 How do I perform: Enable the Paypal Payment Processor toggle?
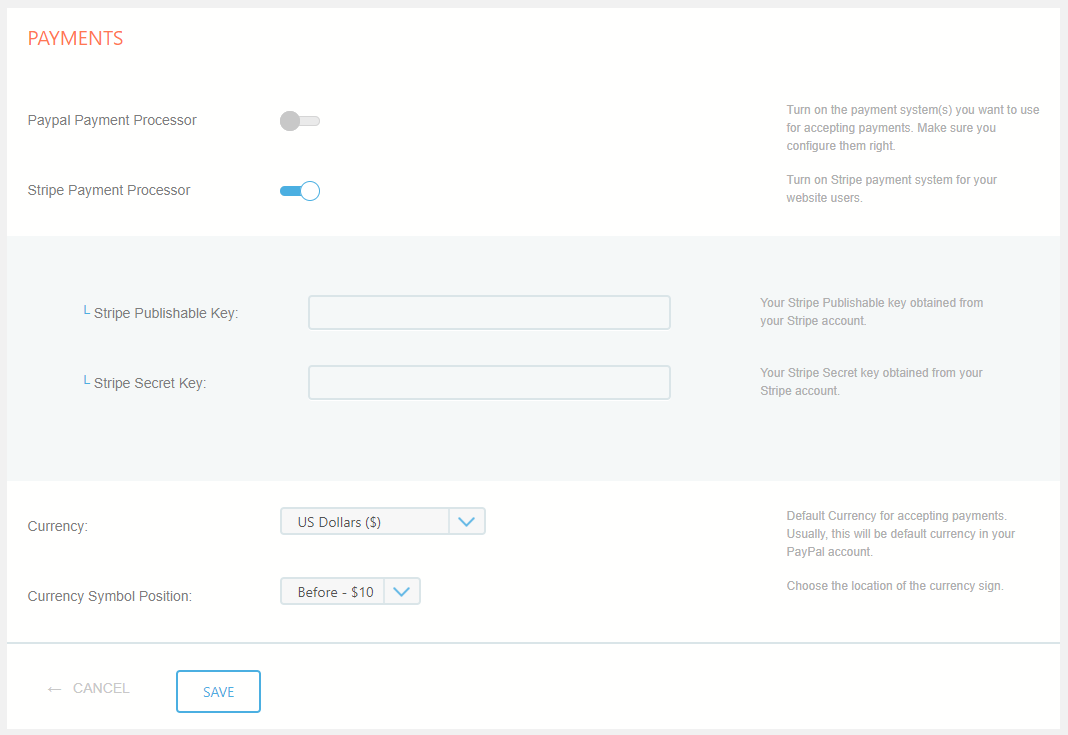click(x=299, y=121)
